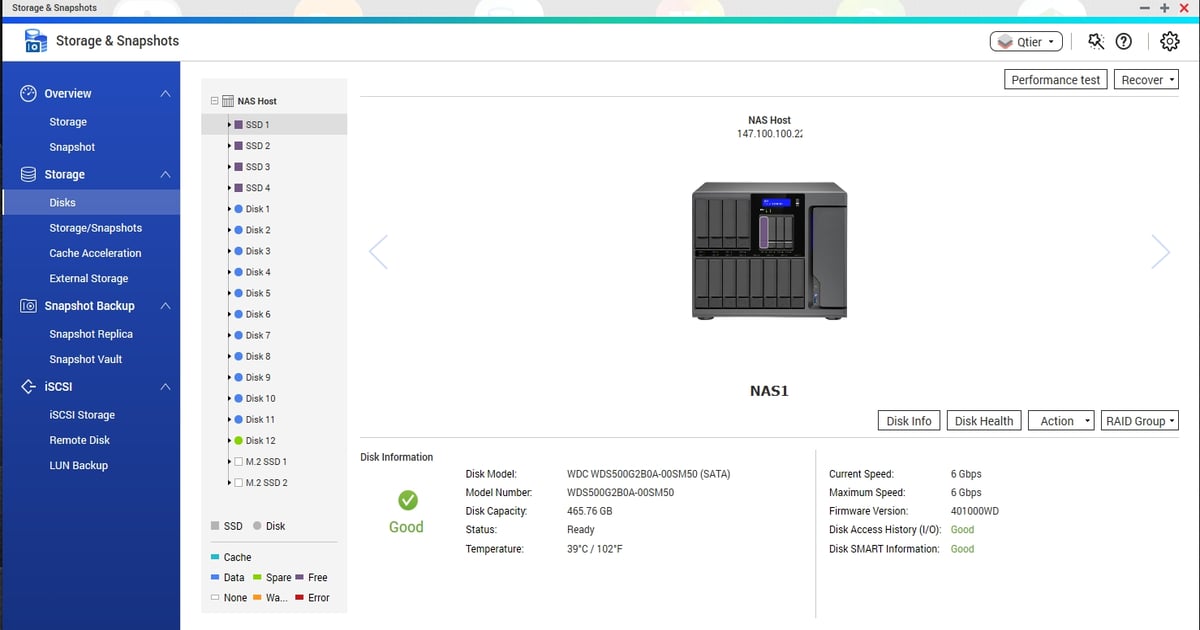The width and height of the screenshot is (1200, 630).
Task: Open the Help icon near top right
Action: (x=1123, y=41)
